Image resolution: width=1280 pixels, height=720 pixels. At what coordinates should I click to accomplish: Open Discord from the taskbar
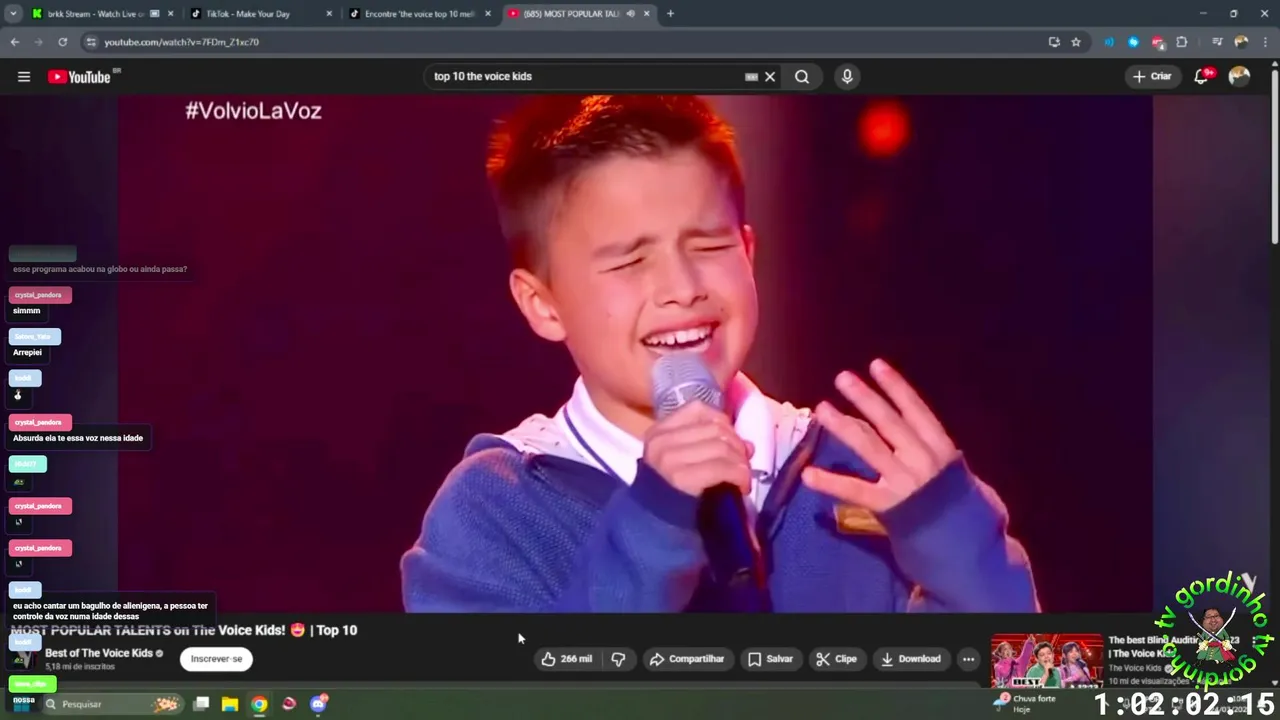(x=318, y=704)
